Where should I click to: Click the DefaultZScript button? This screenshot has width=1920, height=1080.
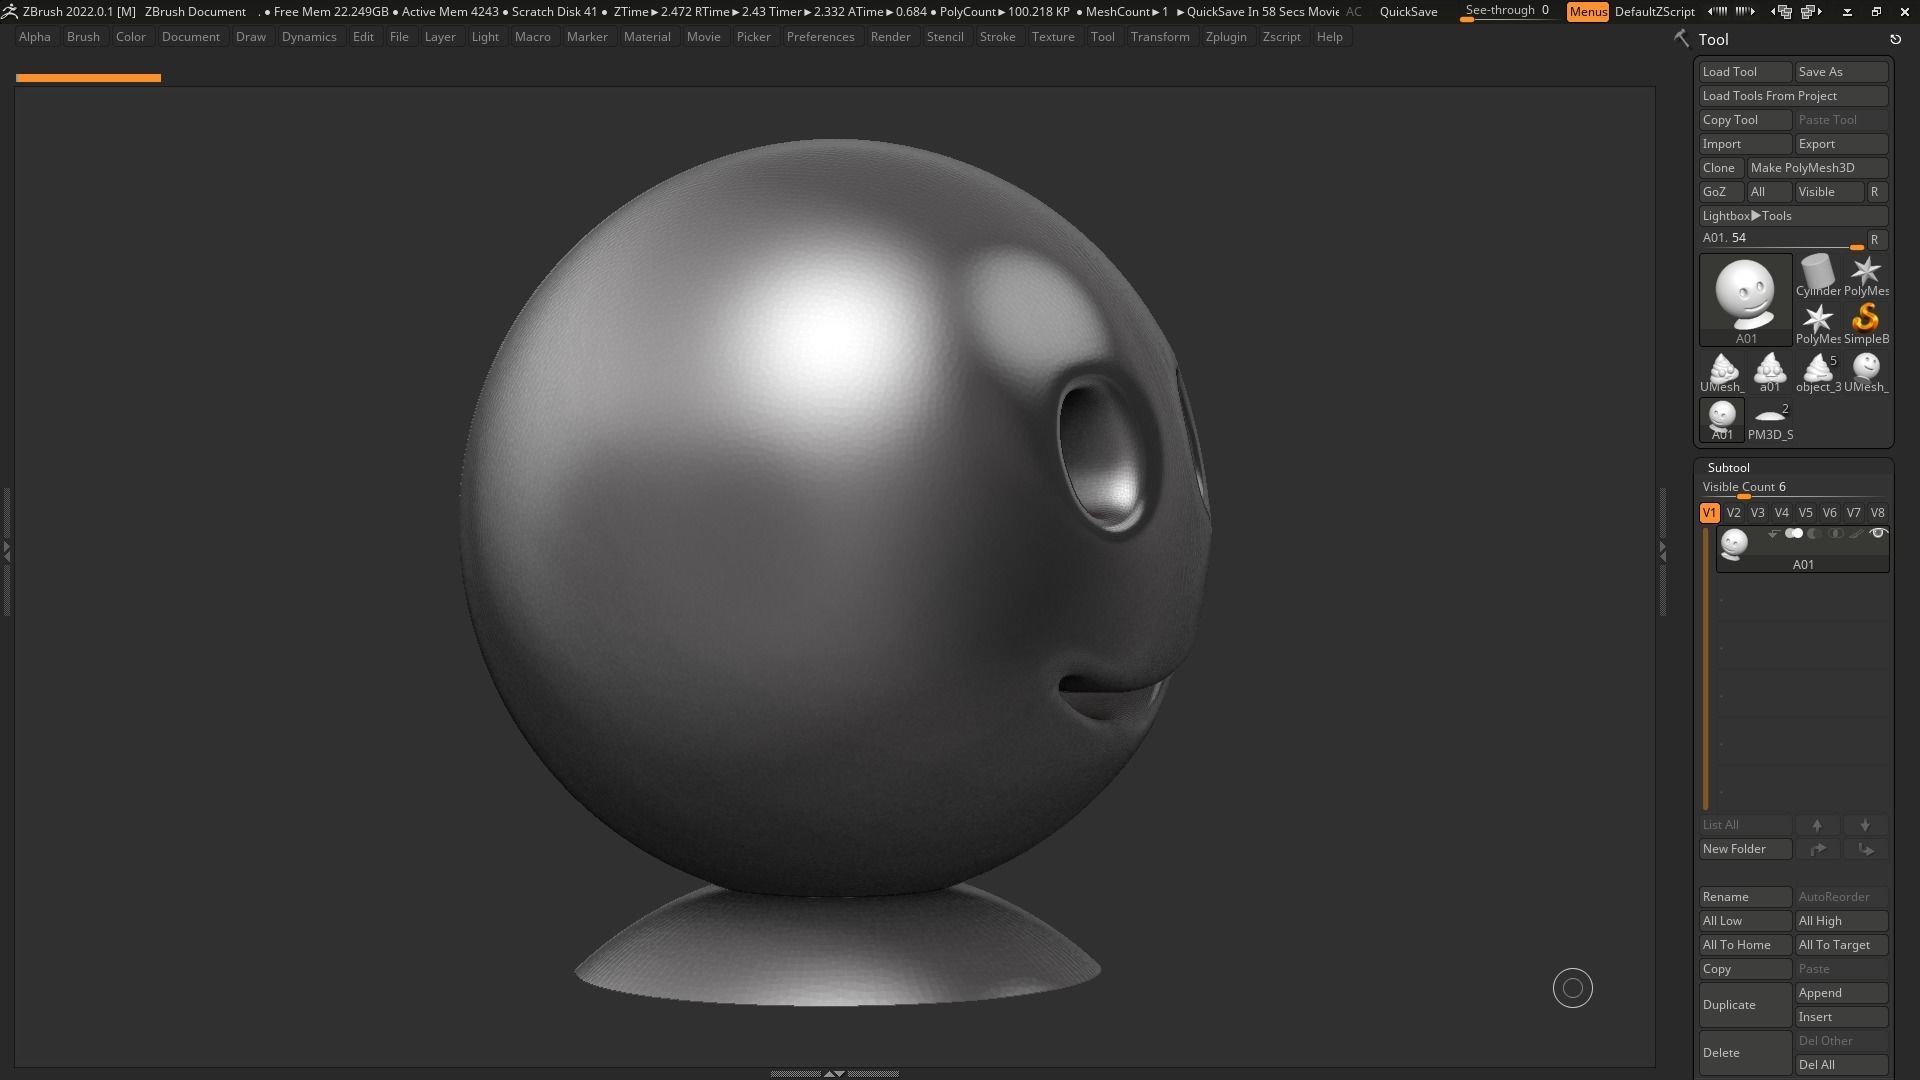pos(1654,12)
